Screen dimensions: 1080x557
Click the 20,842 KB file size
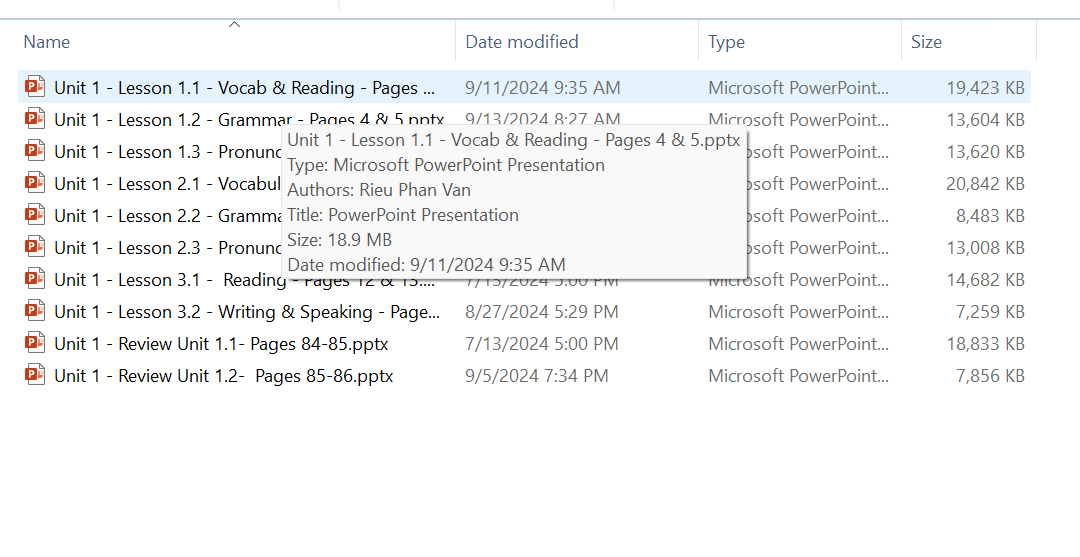[985, 184]
